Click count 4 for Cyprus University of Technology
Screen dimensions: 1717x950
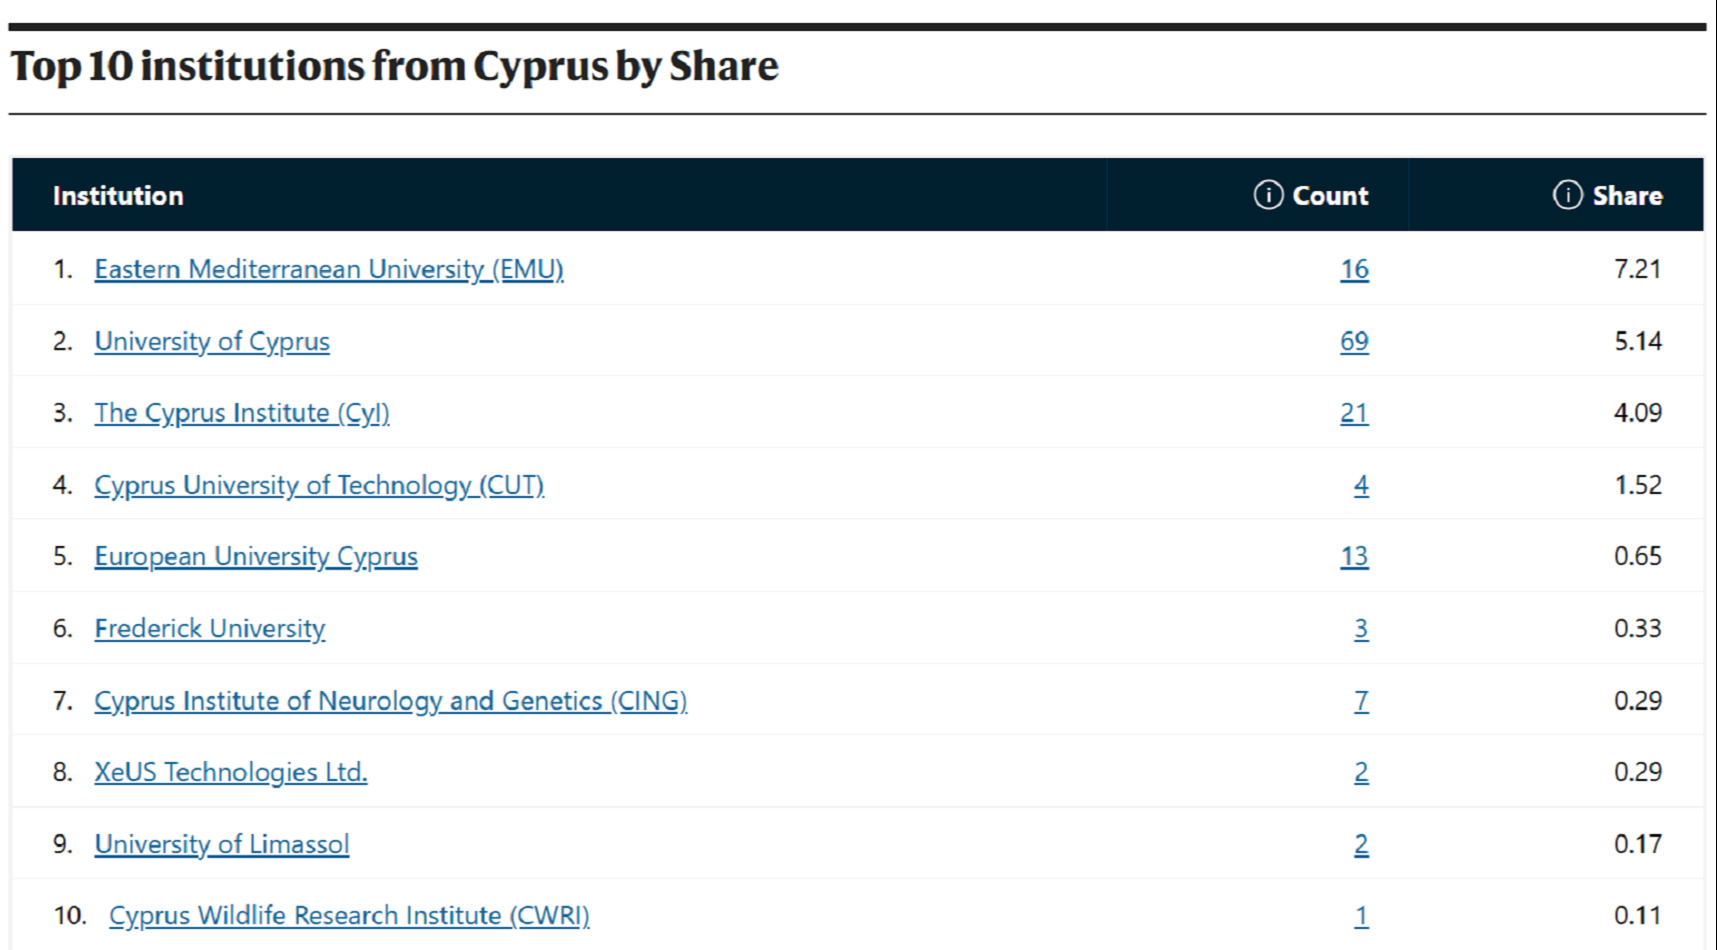1361,485
